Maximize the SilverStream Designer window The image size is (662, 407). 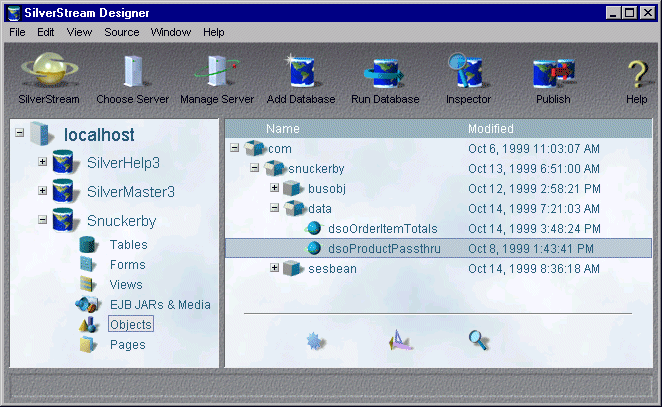pyautogui.click(x=629, y=13)
